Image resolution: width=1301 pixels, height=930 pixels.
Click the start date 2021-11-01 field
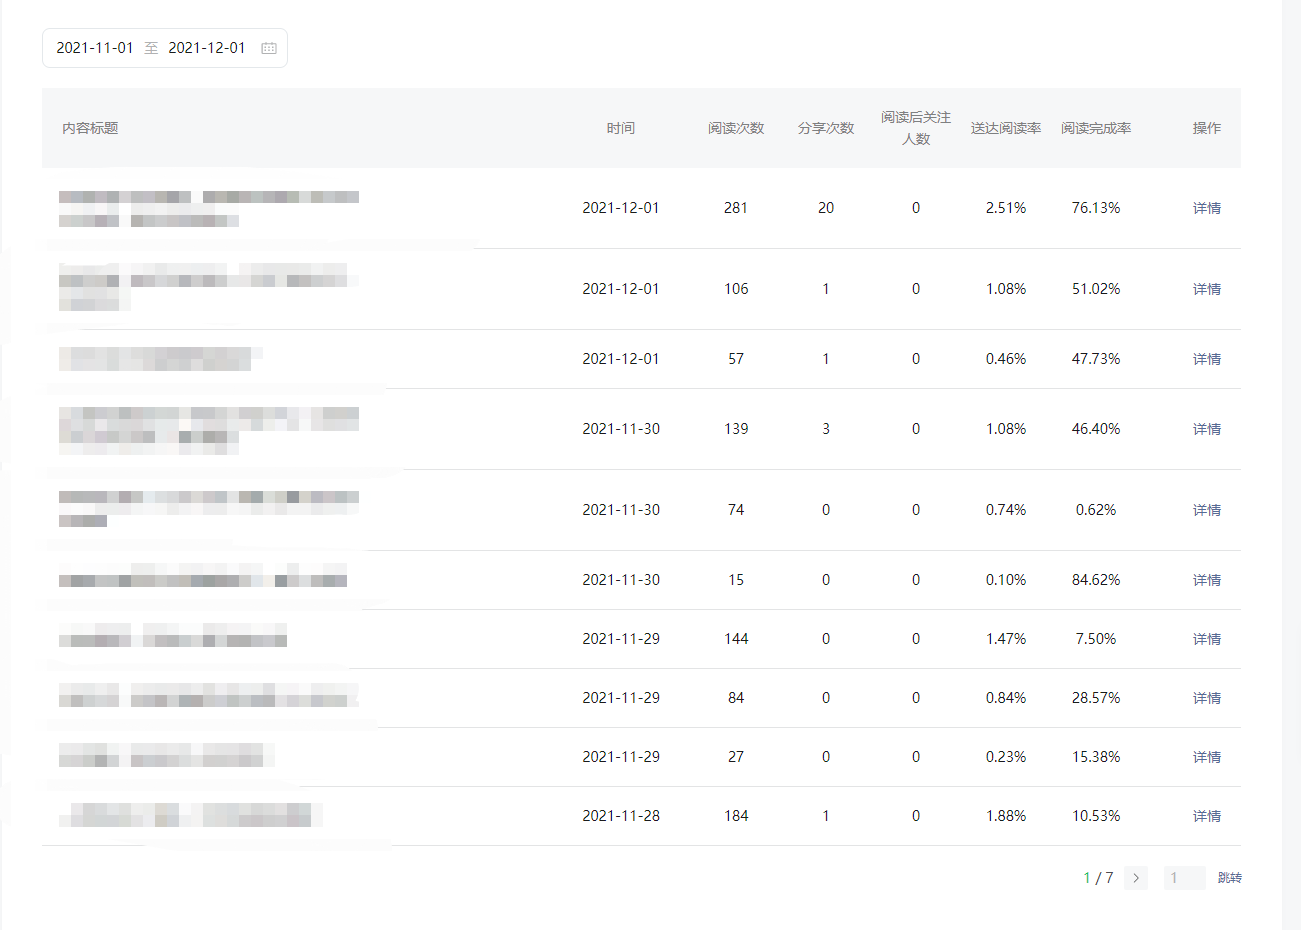(95, 48)
